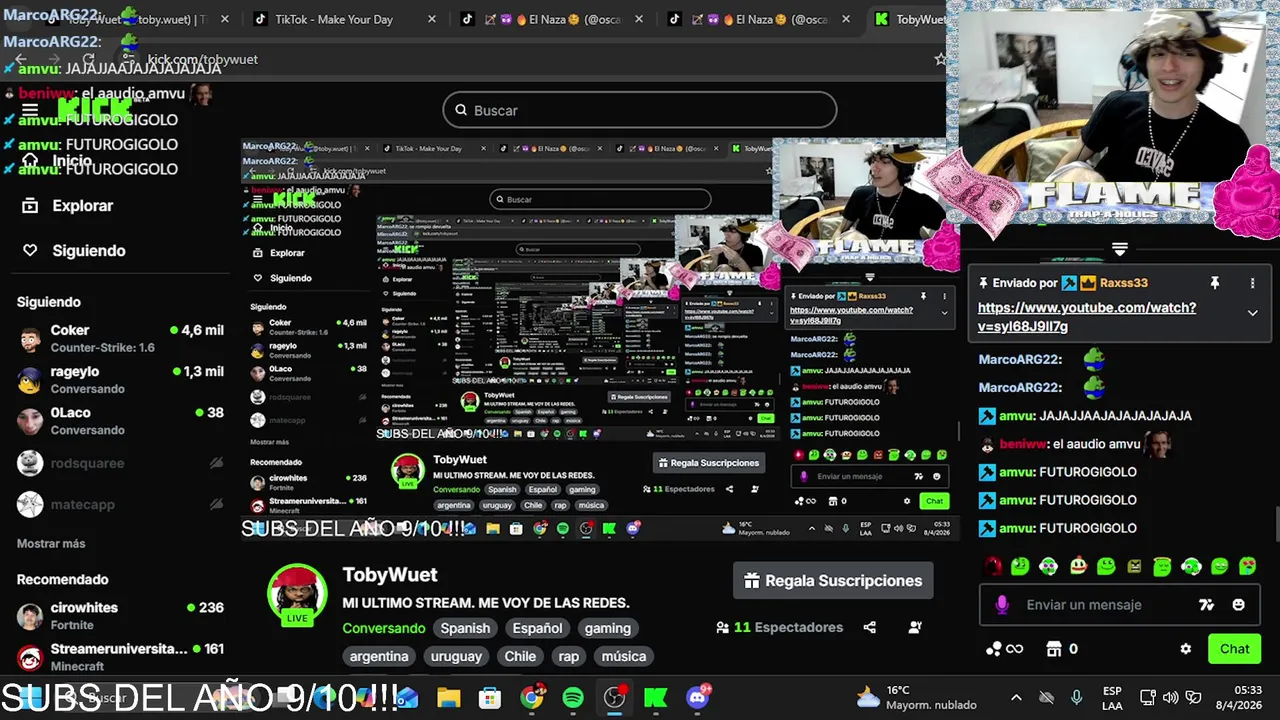Open the pinned YouTube link
The image size is (1280, 720).
pos(1086,317)
